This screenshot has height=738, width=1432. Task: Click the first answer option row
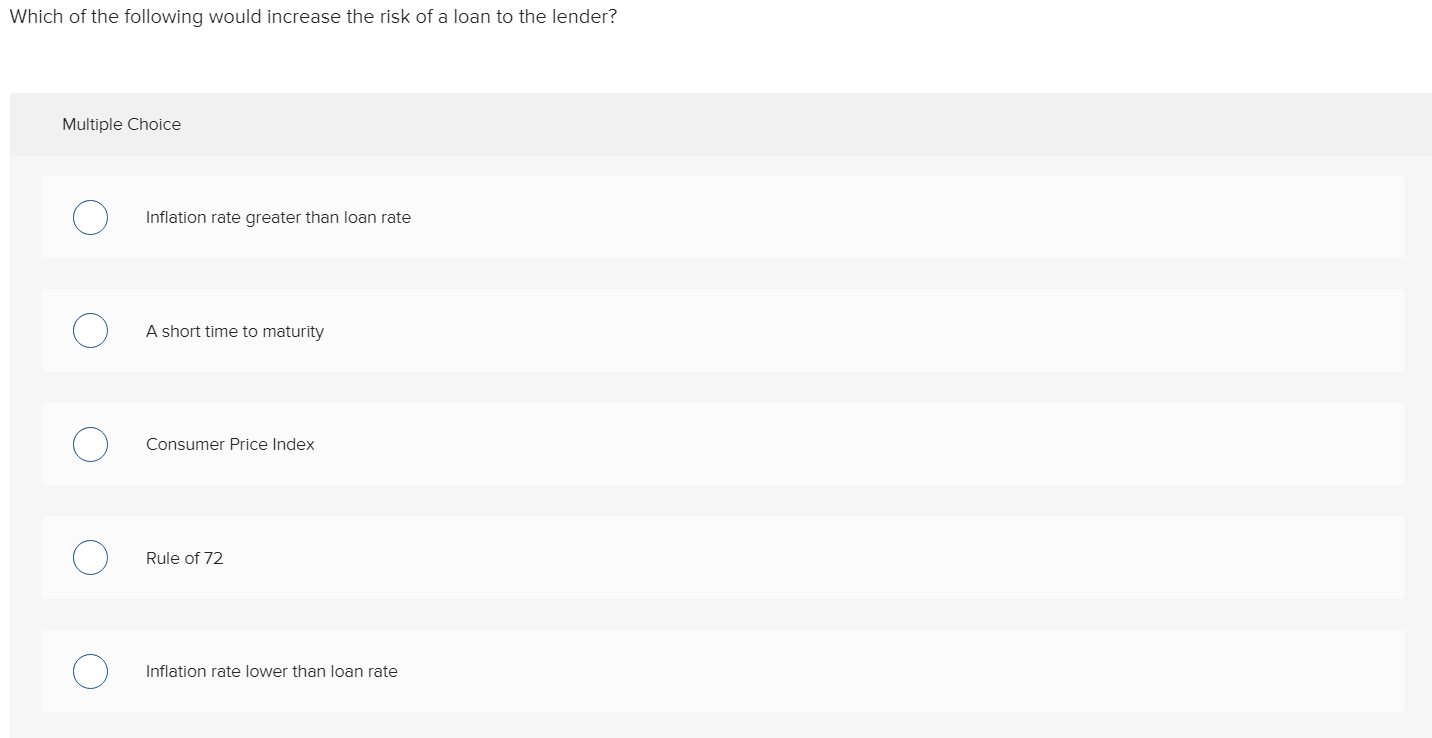pos(720,217)
